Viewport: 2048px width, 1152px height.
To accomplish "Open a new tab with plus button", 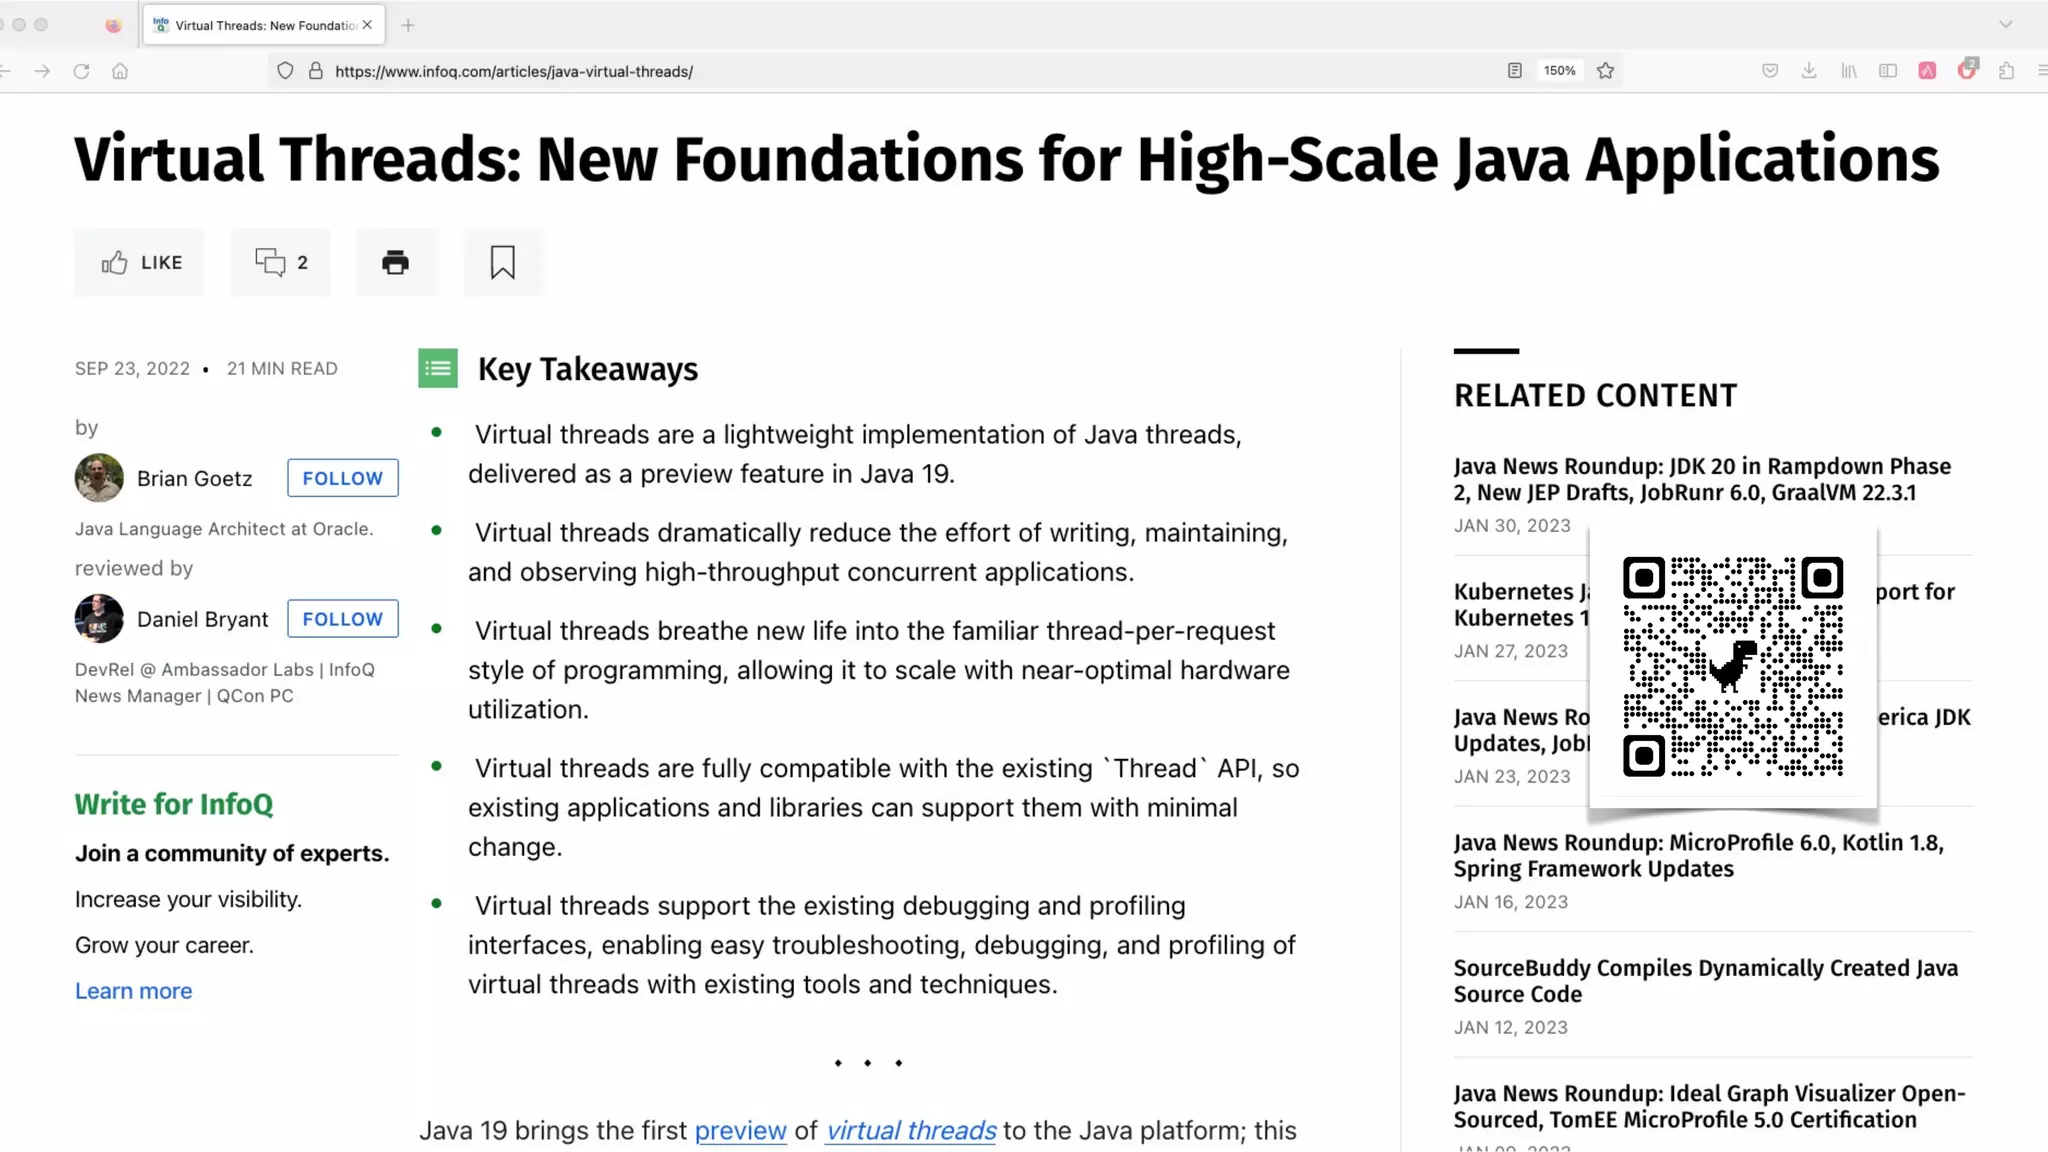I will [x=408, y=25].
